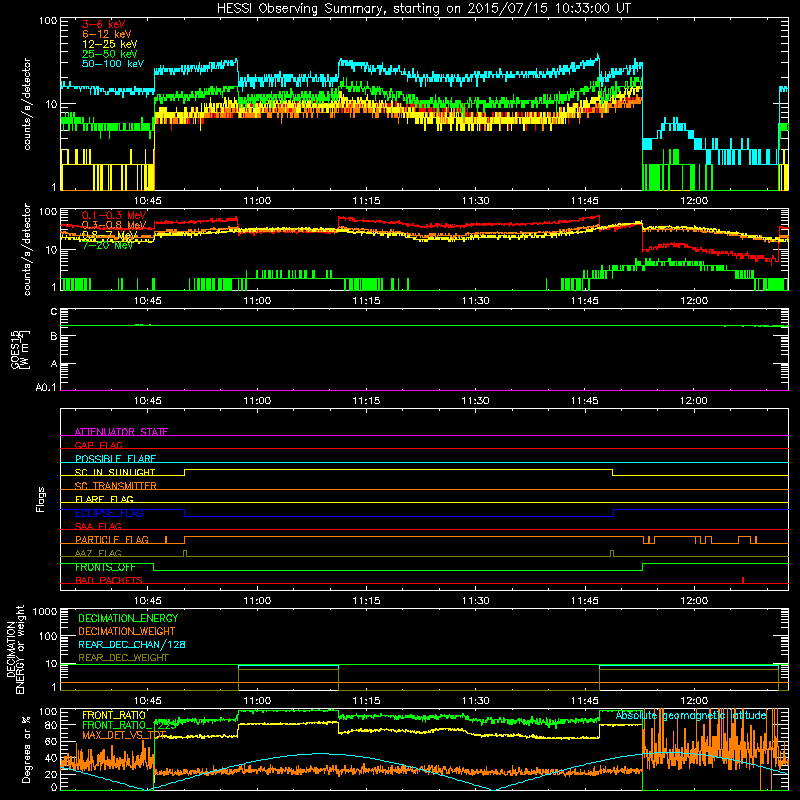Image resolution: width=800 pixels, height=800 pixels.
Task: Click the GOES15 axis label
Action: point(15,349)
